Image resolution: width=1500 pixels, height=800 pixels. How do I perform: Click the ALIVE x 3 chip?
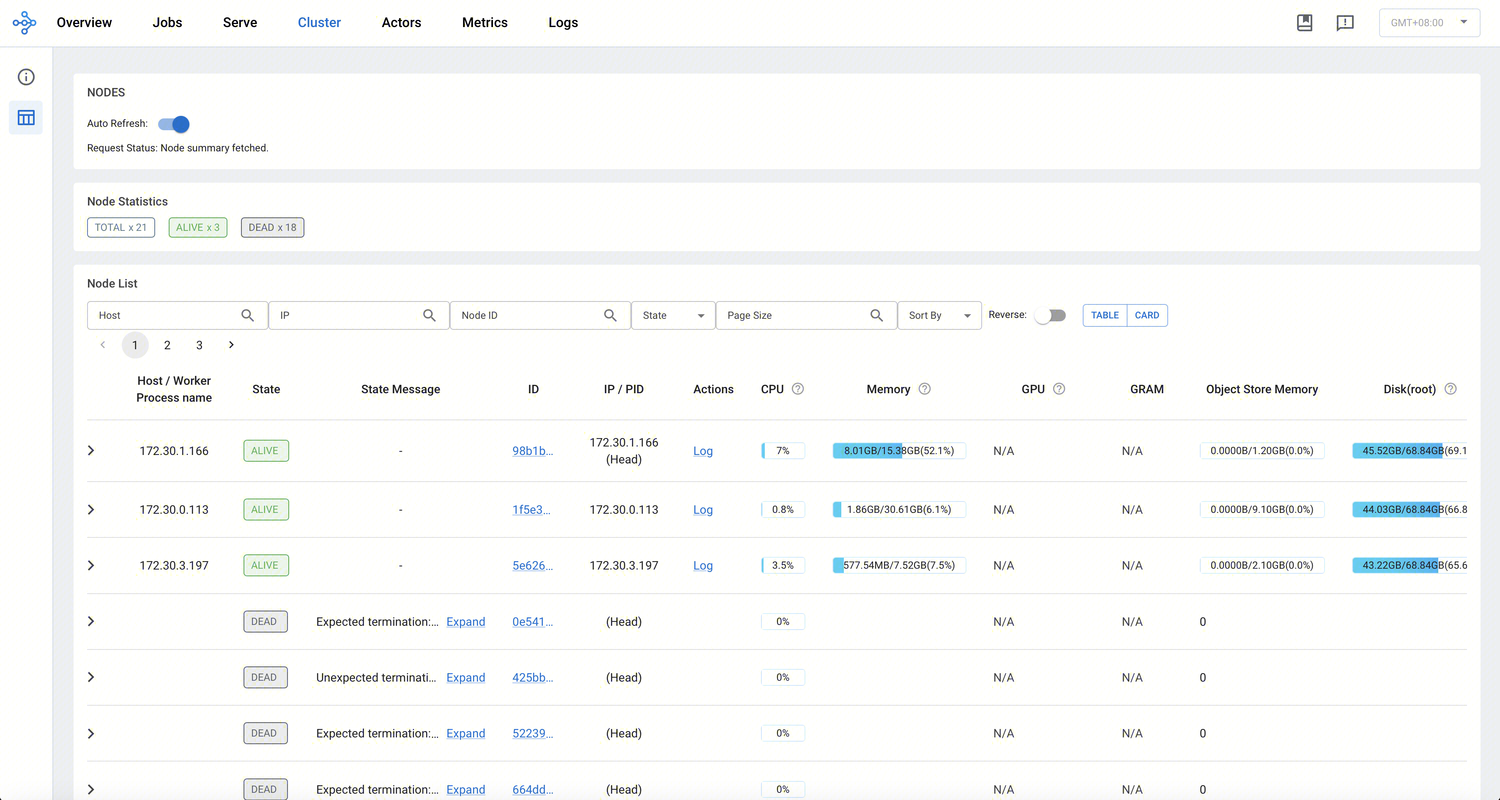pyautogui.click(x=198, y=227)
